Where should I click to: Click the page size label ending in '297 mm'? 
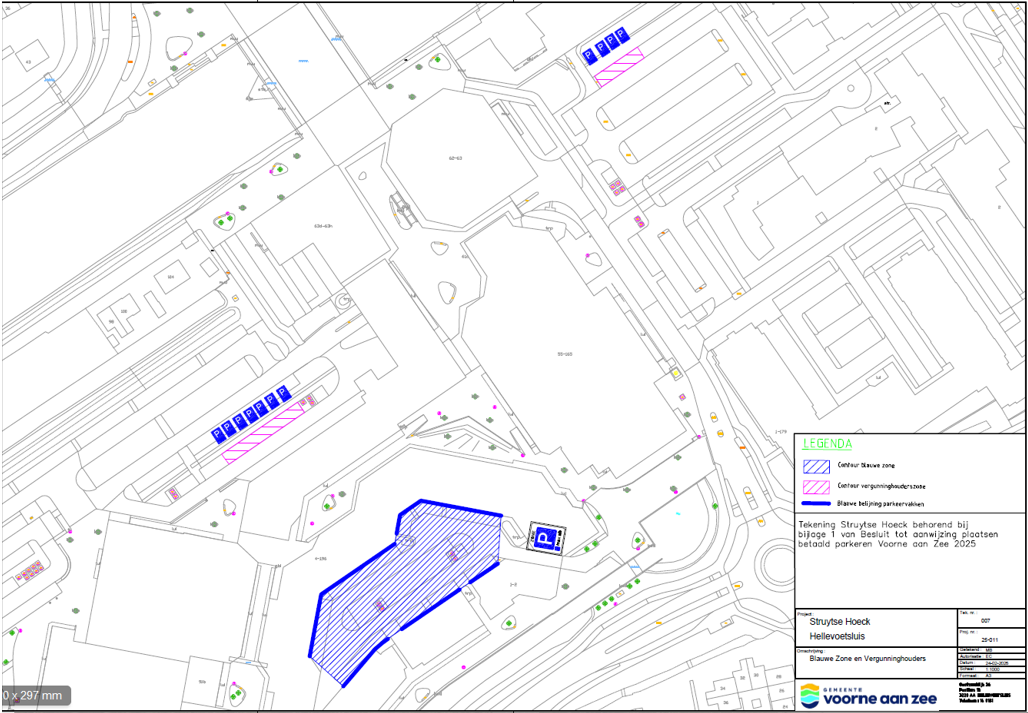pos(32,695)
